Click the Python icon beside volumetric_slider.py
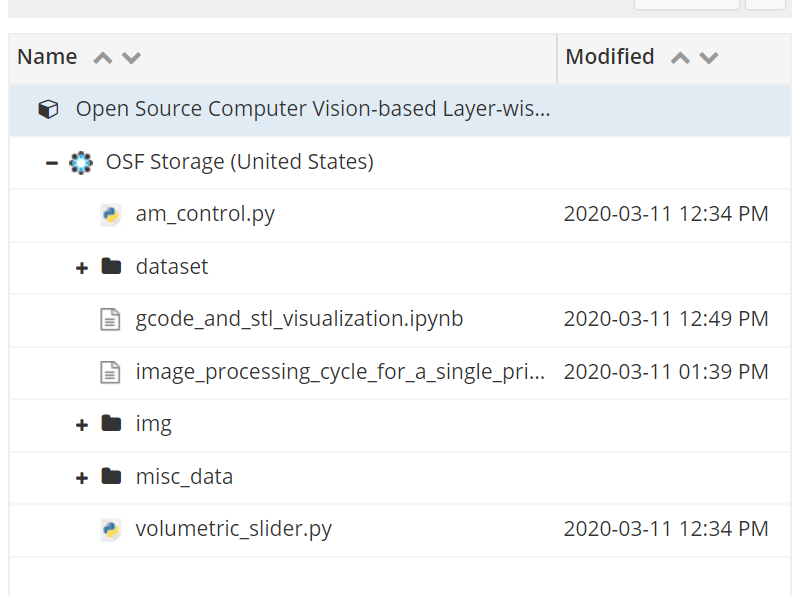Image resolution: width=810 pixels, height=596 pixels. (110, 529)
